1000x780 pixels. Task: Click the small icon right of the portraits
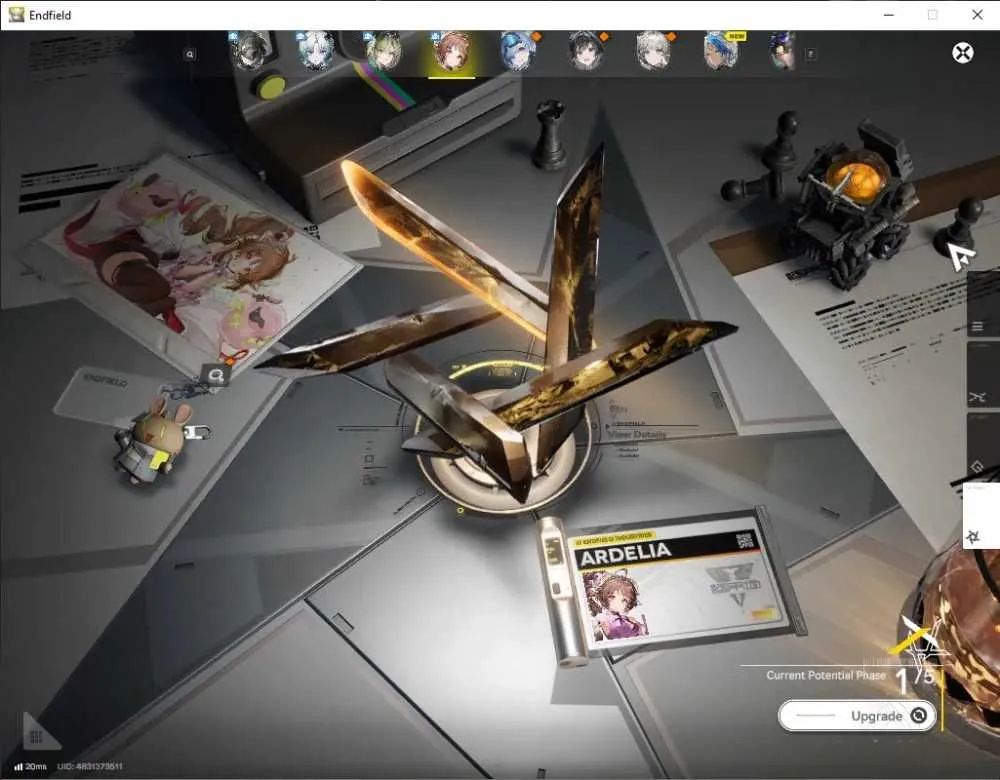pos(811,54)
